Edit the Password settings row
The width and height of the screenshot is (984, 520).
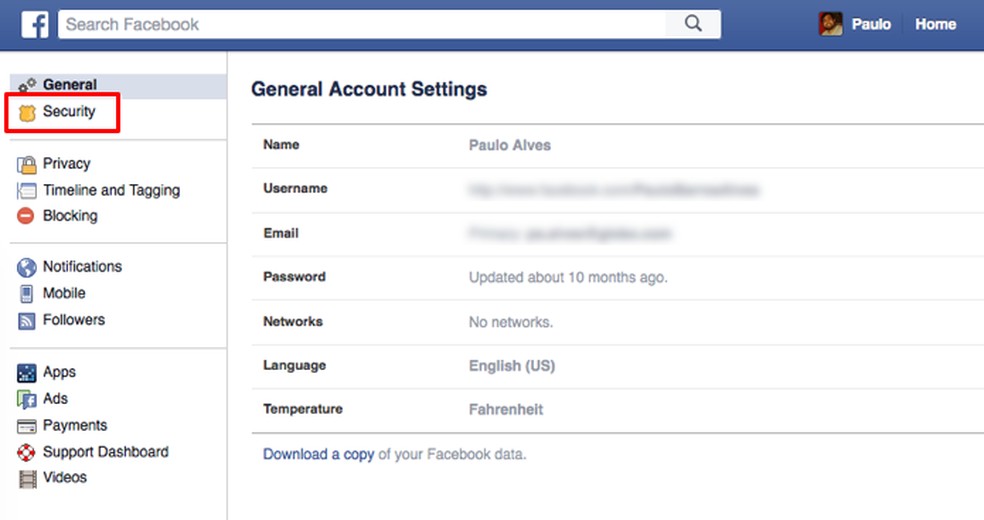pos(567,277)
